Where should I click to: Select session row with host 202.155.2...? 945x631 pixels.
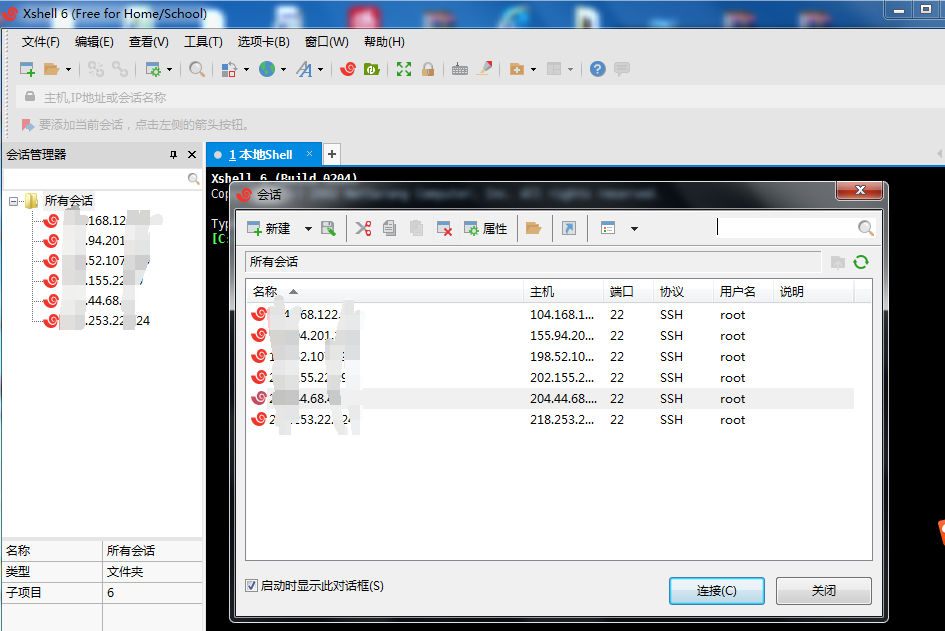point(550,378)
